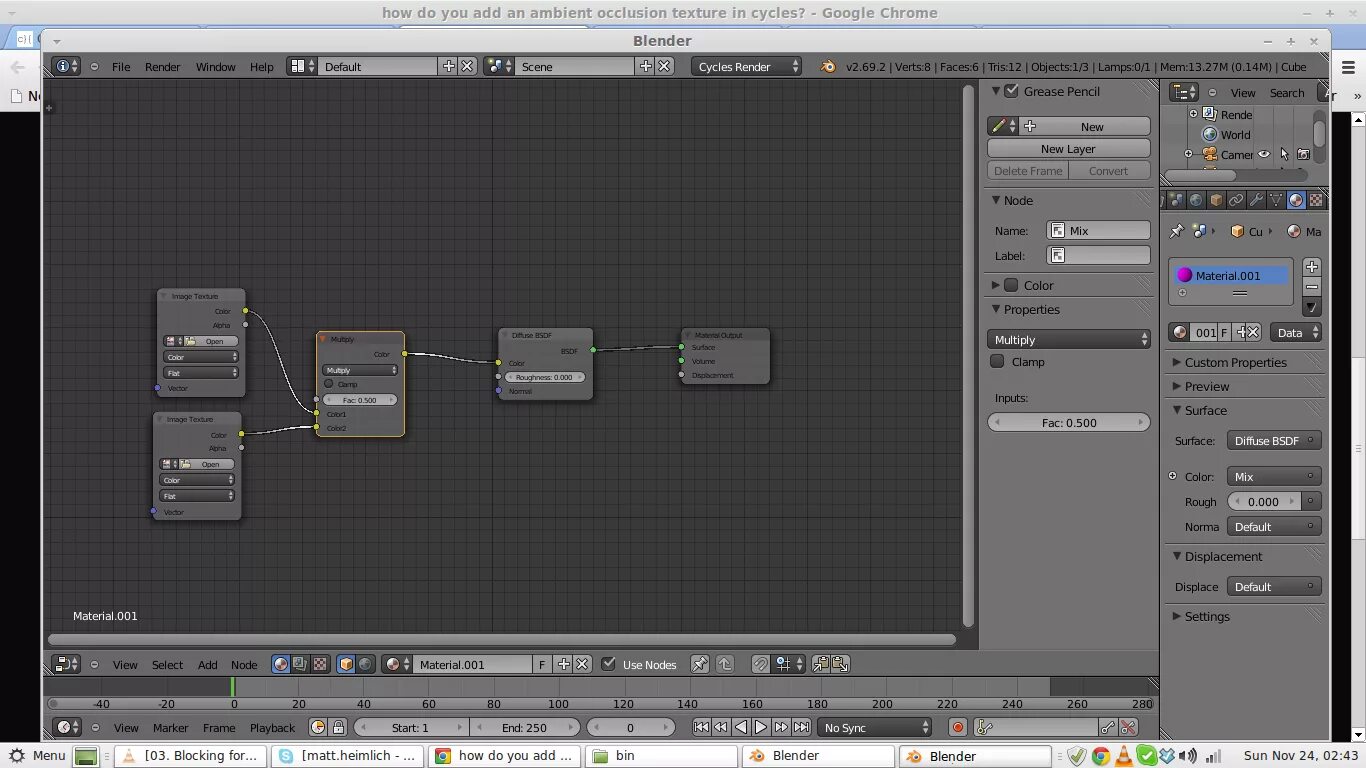The height and width of the screenshot is (768, 1366).
Task: Add a material slot plus button
Action: click(x=1312, y=267)
